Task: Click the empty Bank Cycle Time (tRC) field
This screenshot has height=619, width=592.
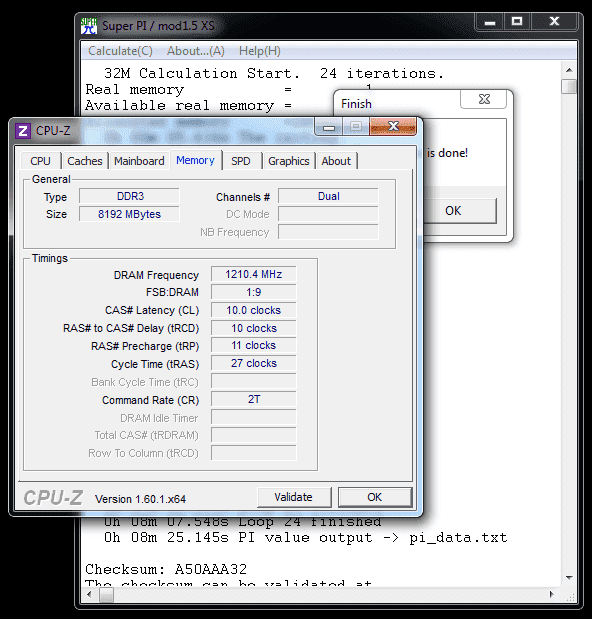Action: (254, 381)
